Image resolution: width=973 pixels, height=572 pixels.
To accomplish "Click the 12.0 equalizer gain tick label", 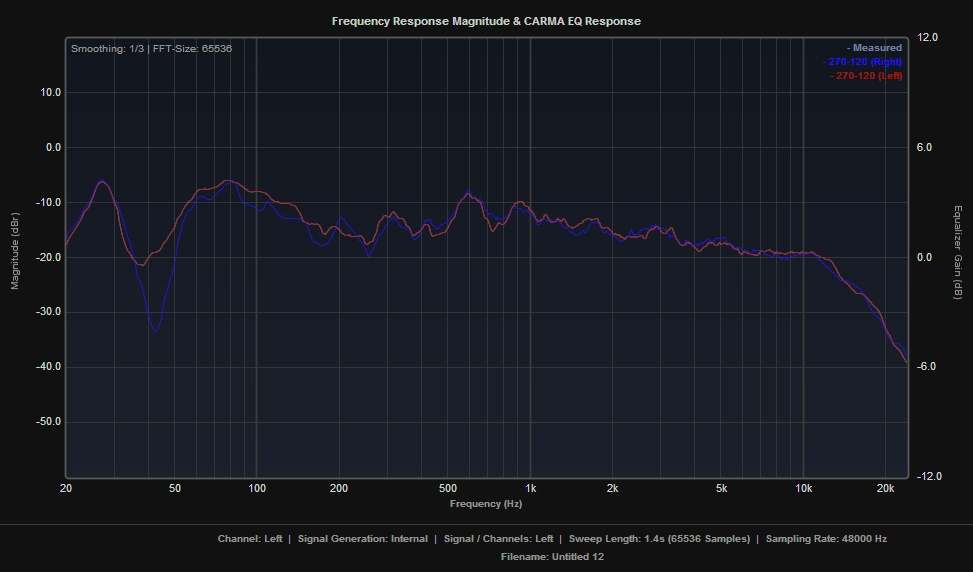I will point(927,37).
